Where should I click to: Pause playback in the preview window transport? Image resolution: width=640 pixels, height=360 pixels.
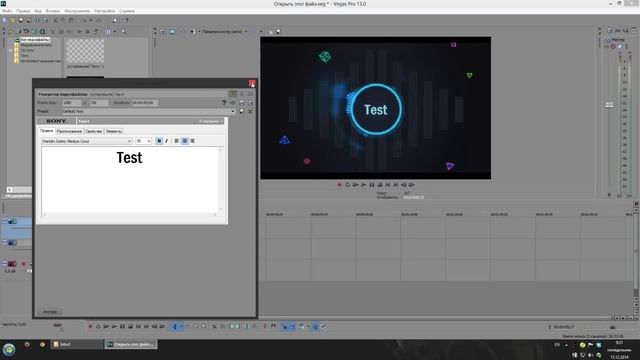[372, 185]
